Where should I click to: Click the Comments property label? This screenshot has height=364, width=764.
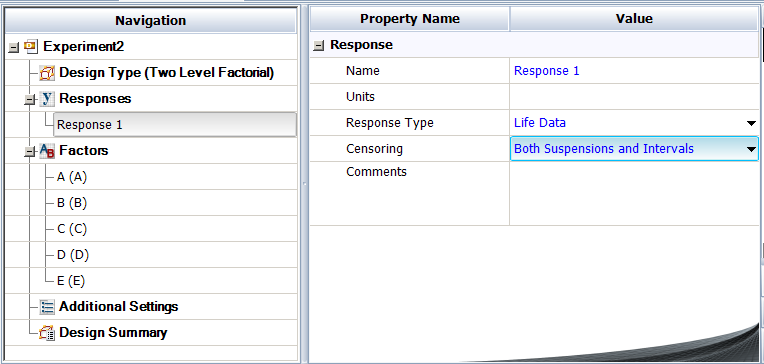point(376,172)
